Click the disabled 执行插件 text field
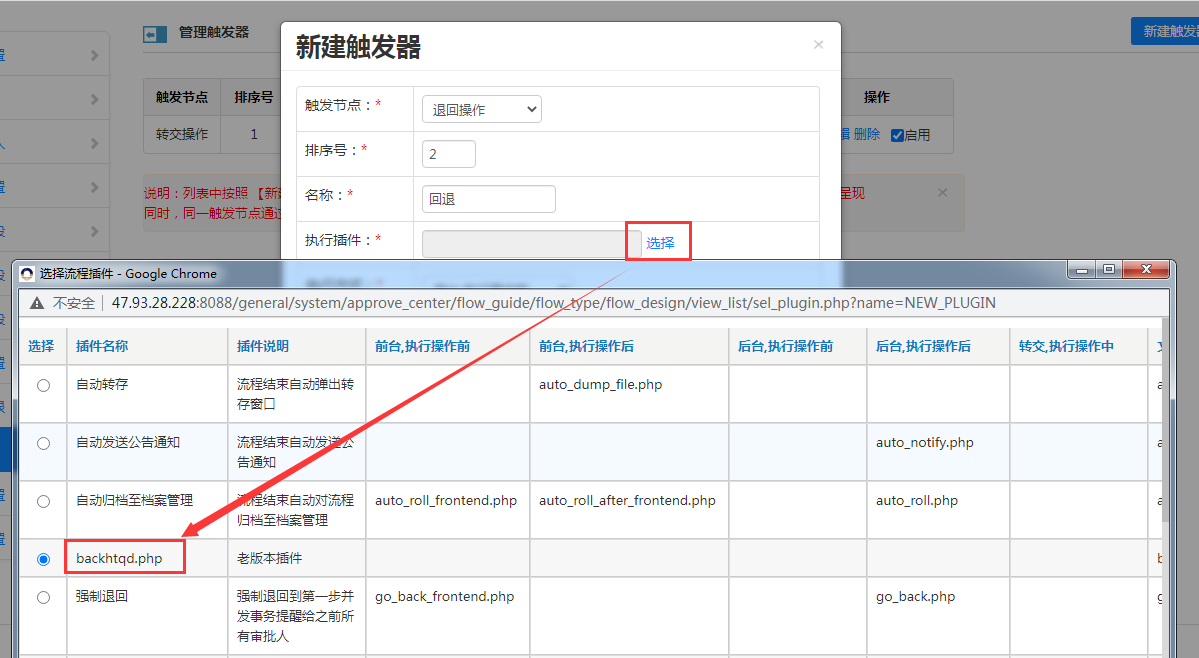1199x658 pixels. point(531,244)
